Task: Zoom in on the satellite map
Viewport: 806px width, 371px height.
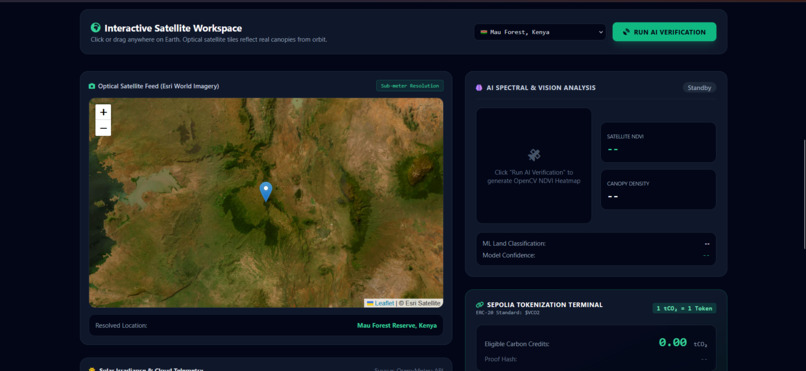Action: tap(103, 112)
